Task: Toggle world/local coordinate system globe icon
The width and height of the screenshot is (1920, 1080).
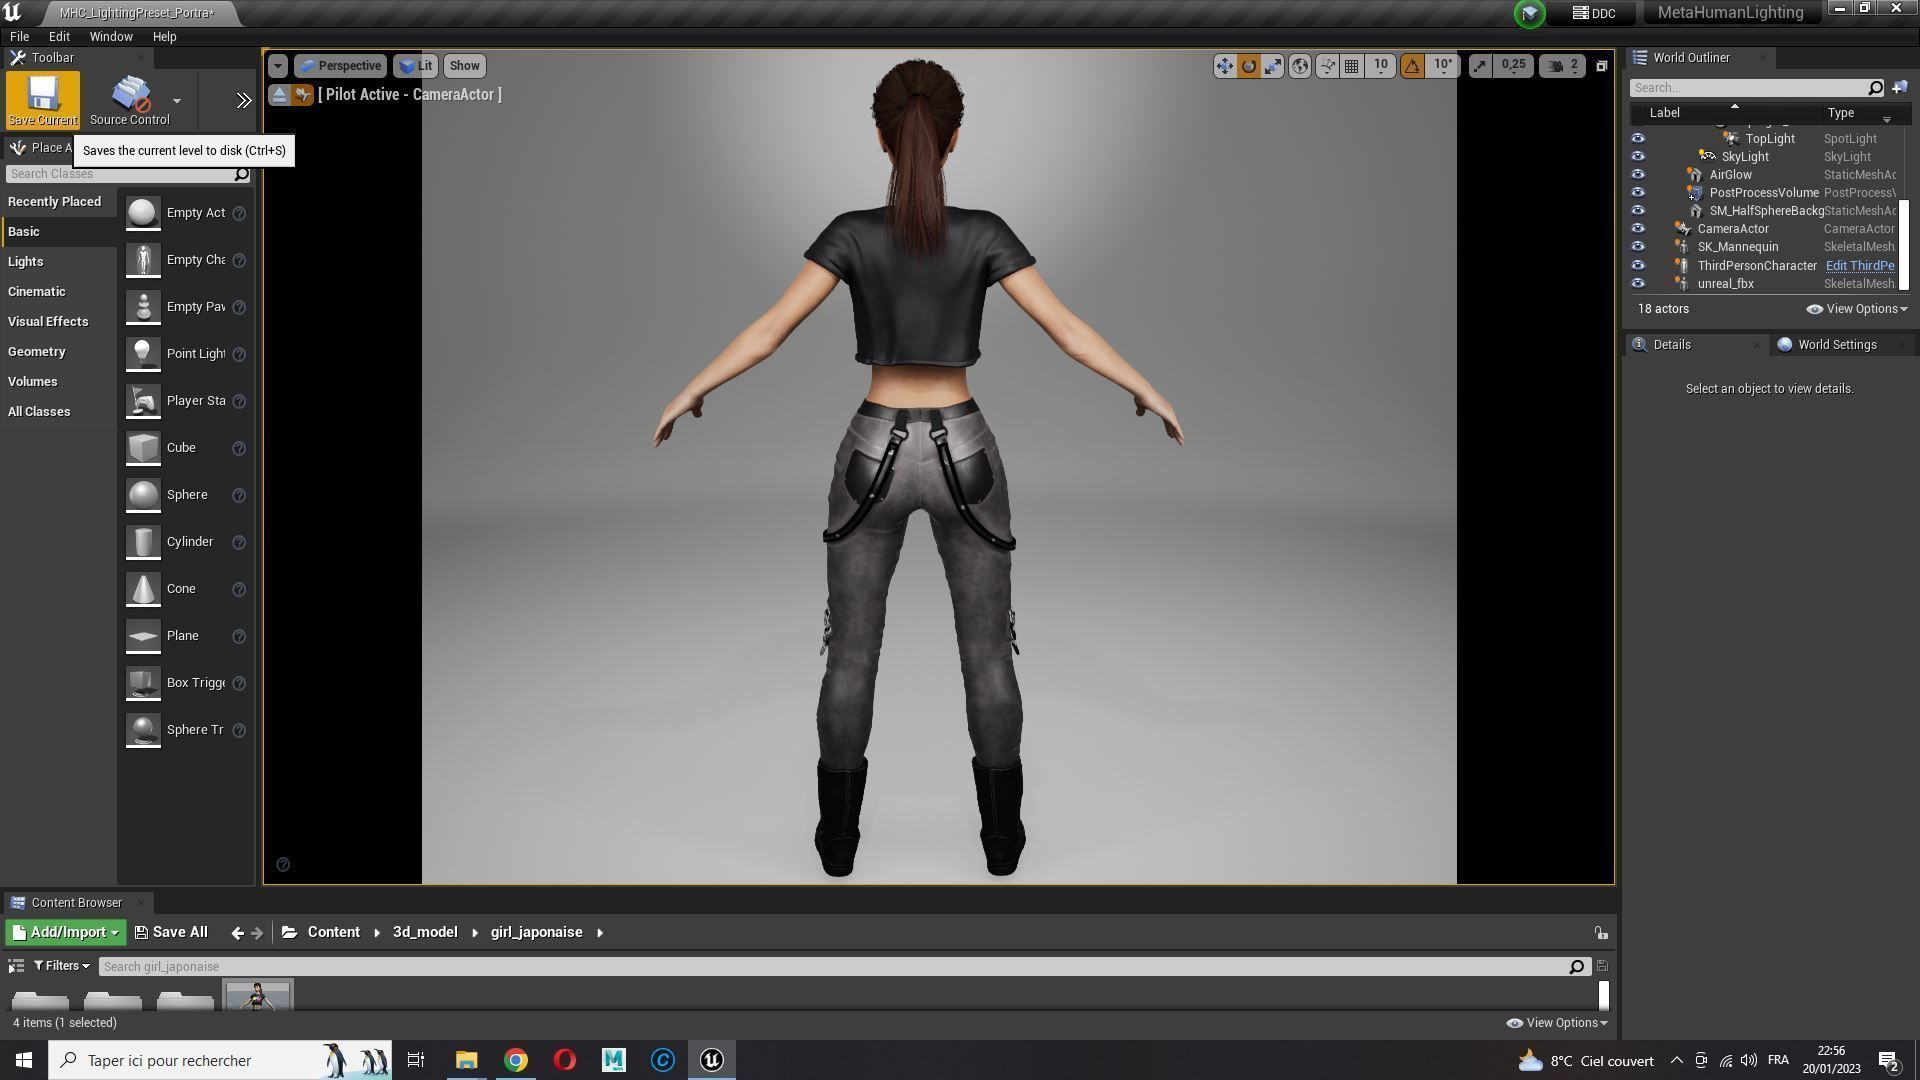Action: (1299, 66)
